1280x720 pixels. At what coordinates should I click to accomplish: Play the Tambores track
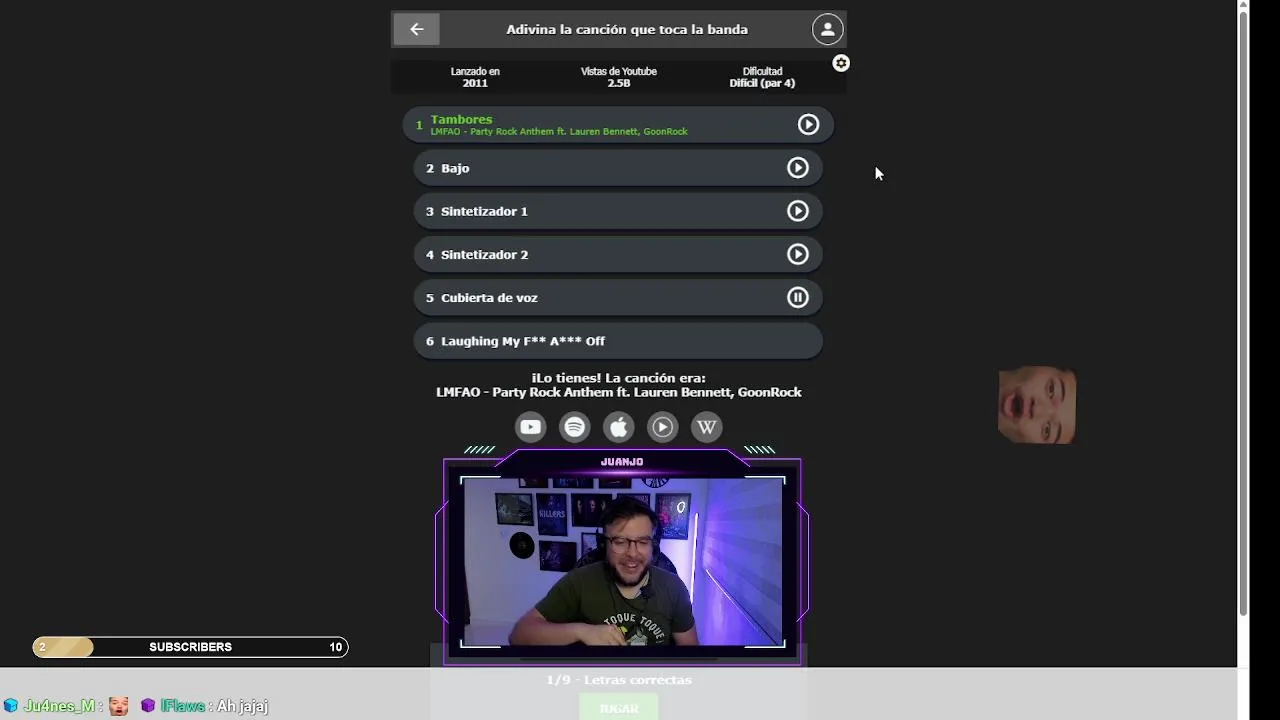(808, 124)
